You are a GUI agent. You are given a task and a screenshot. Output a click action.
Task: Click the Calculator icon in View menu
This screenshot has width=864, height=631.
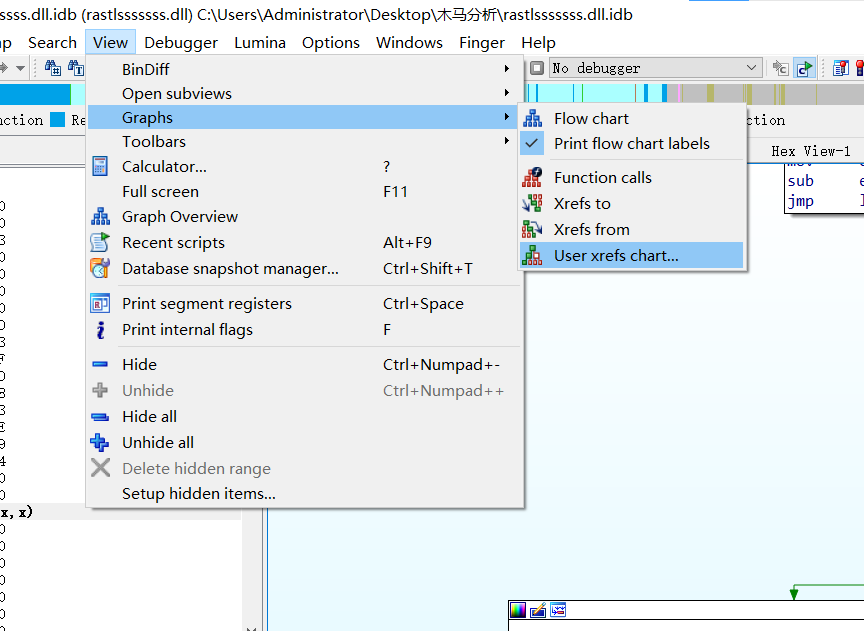click(100, 166)
